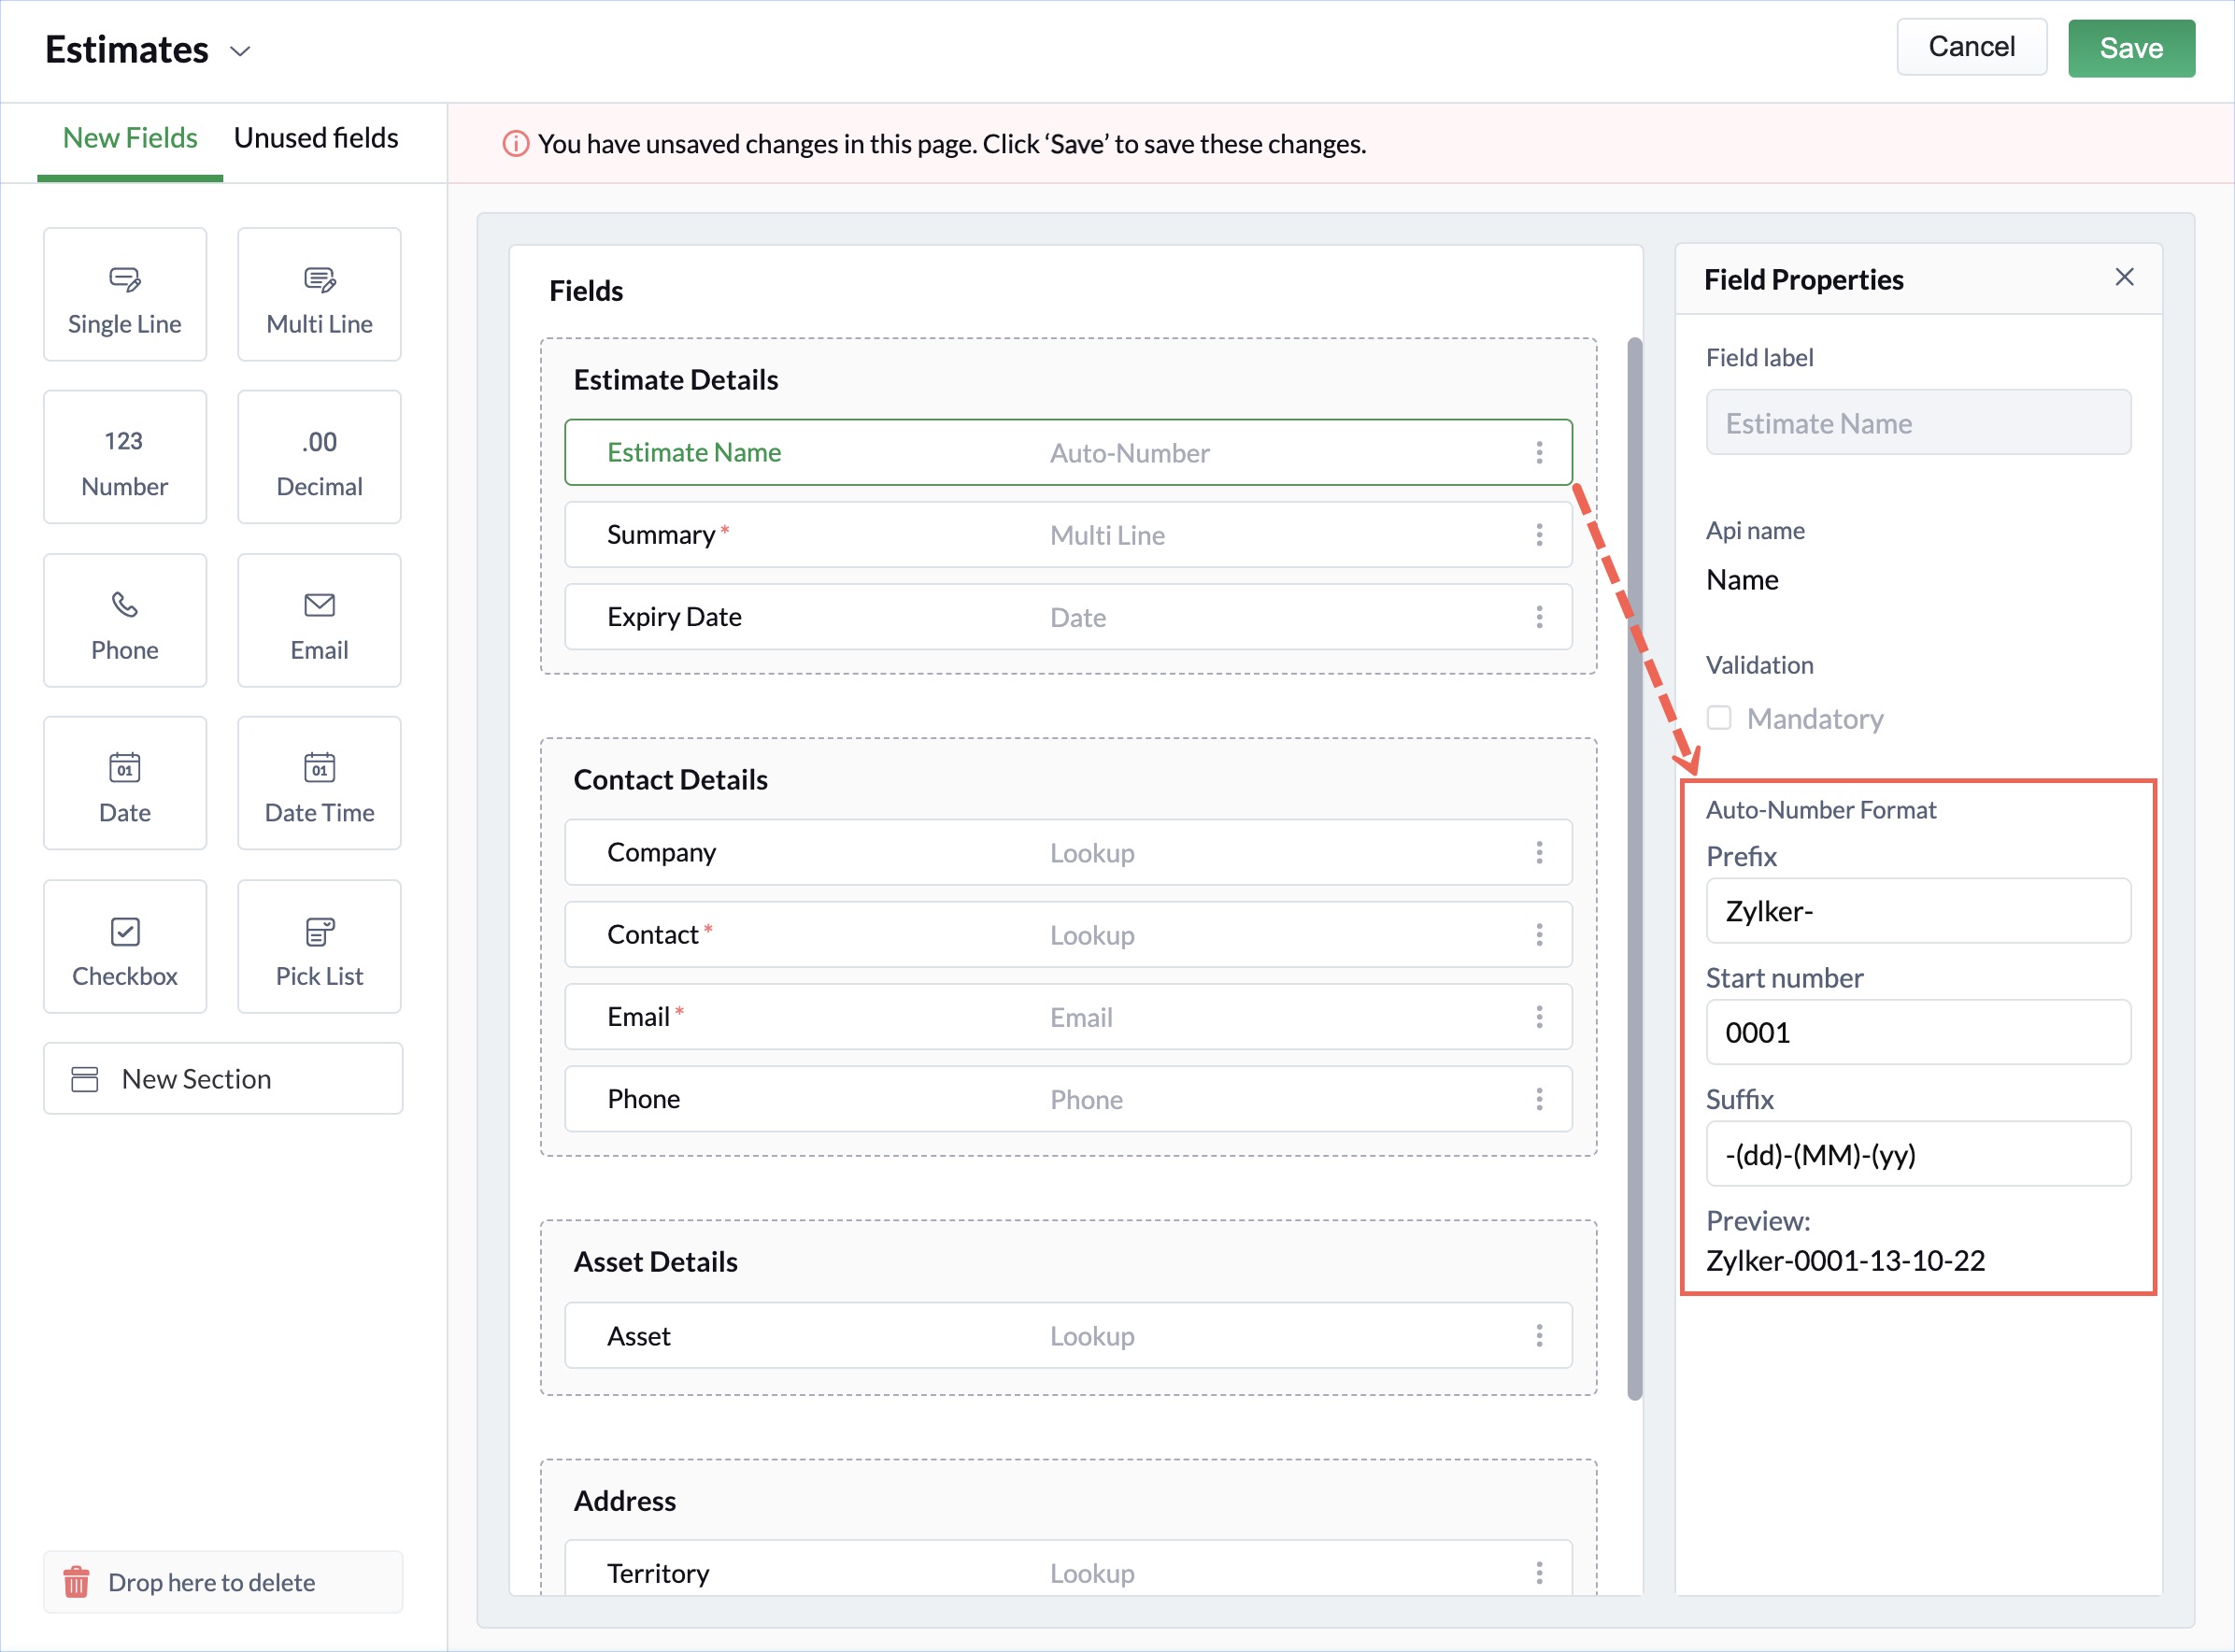Select the Date Time calendar icon
This screenshot has width=2235, height=1652.
[x=319, y=767]
